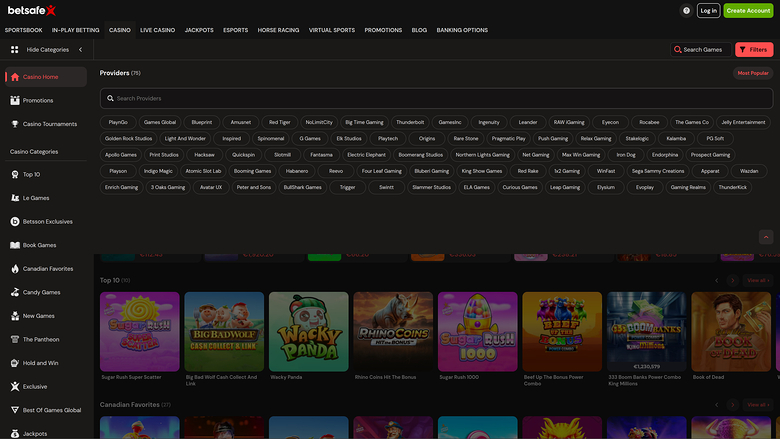This screenshot has width=780, height=439.
Task: Open the Horse Racing tab
Action: pyautogui.click(x=279, y=30)
